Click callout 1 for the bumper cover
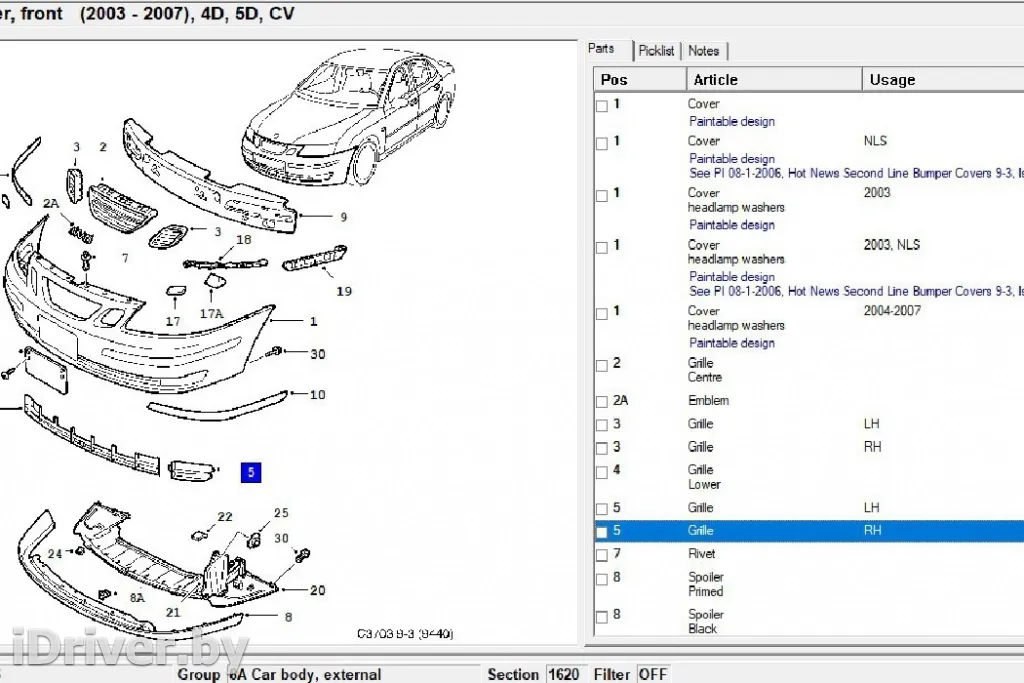Viewport: 1024px width, 683px height. click(313, 321)
